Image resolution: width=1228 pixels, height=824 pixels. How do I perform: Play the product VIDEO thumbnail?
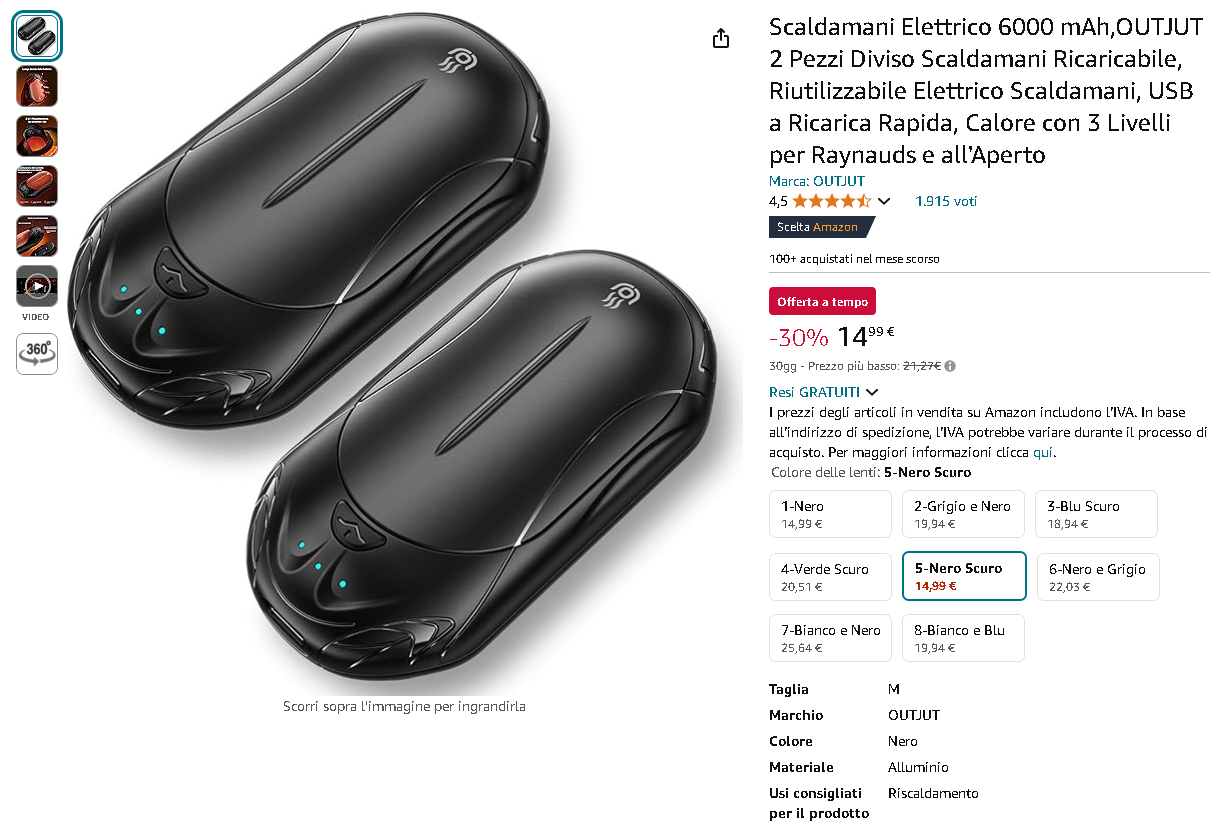[x=37, y=286]
